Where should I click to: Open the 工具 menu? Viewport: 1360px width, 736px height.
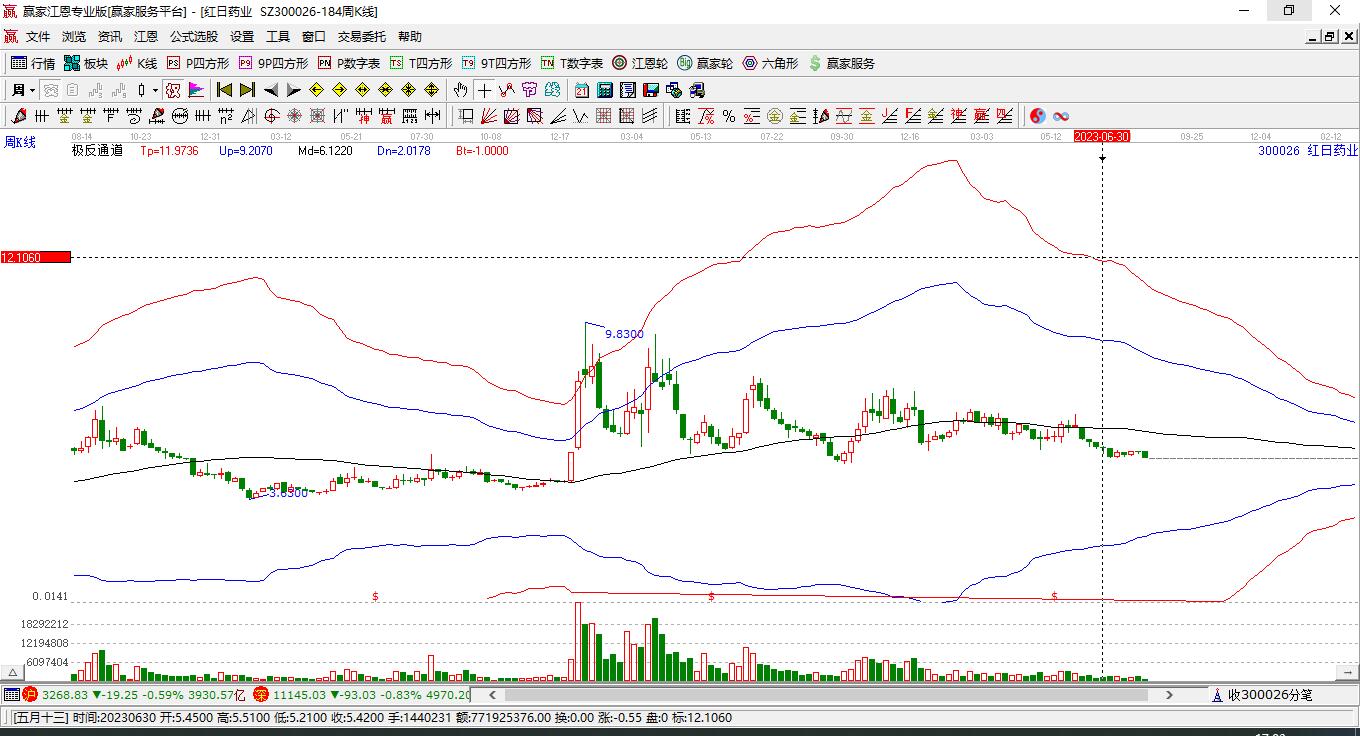(278, 37)
